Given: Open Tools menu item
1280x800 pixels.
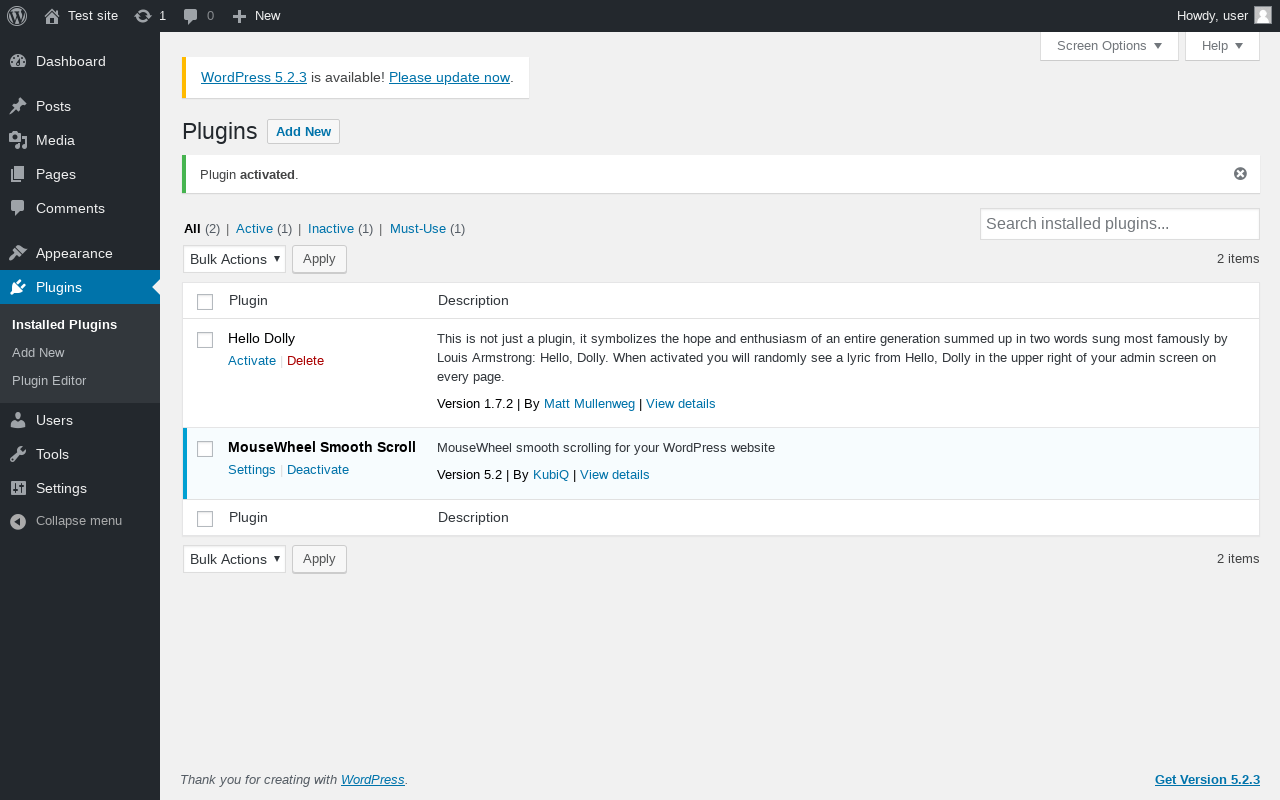Looking at the screenshot, I should pos(80,454).
